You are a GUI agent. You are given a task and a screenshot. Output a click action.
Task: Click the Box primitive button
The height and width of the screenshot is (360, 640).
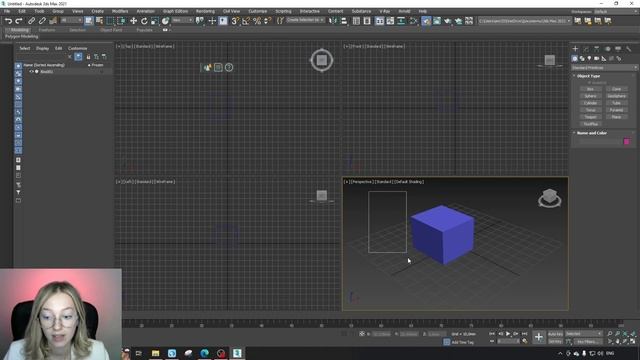click(590, 89)
